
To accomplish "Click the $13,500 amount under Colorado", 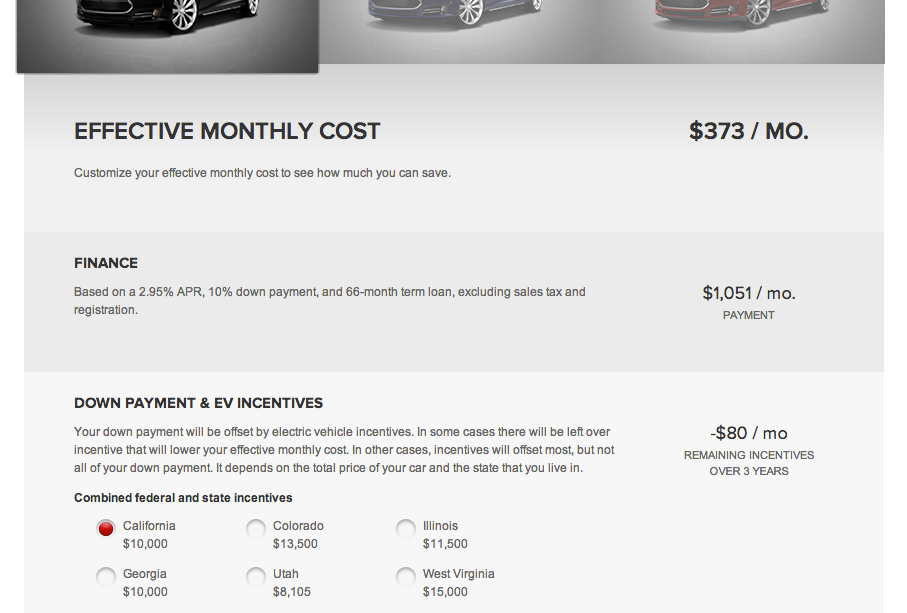I will [295, 544].
